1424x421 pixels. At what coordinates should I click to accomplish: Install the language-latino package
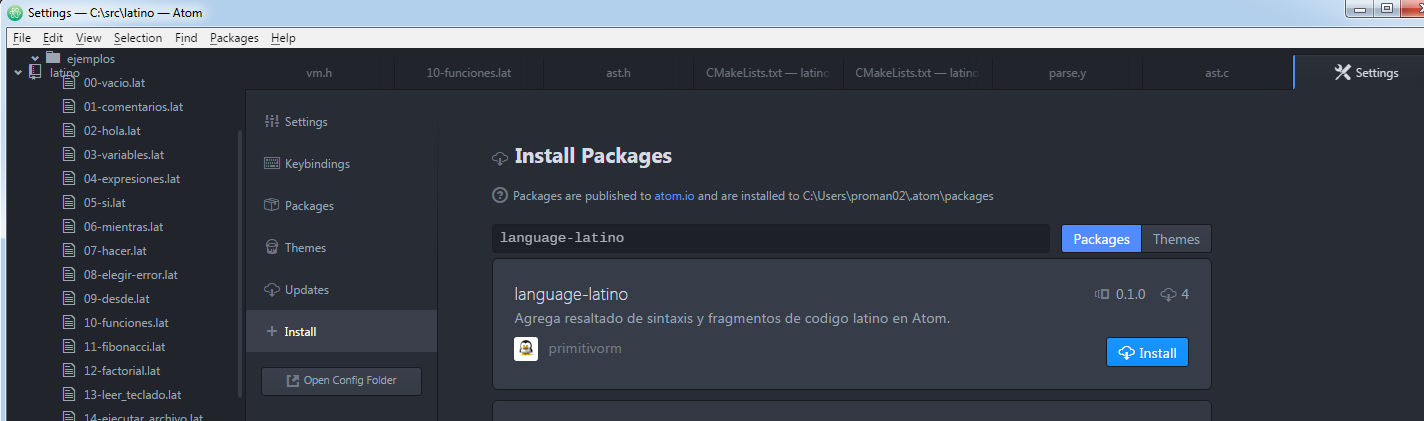1147,352
